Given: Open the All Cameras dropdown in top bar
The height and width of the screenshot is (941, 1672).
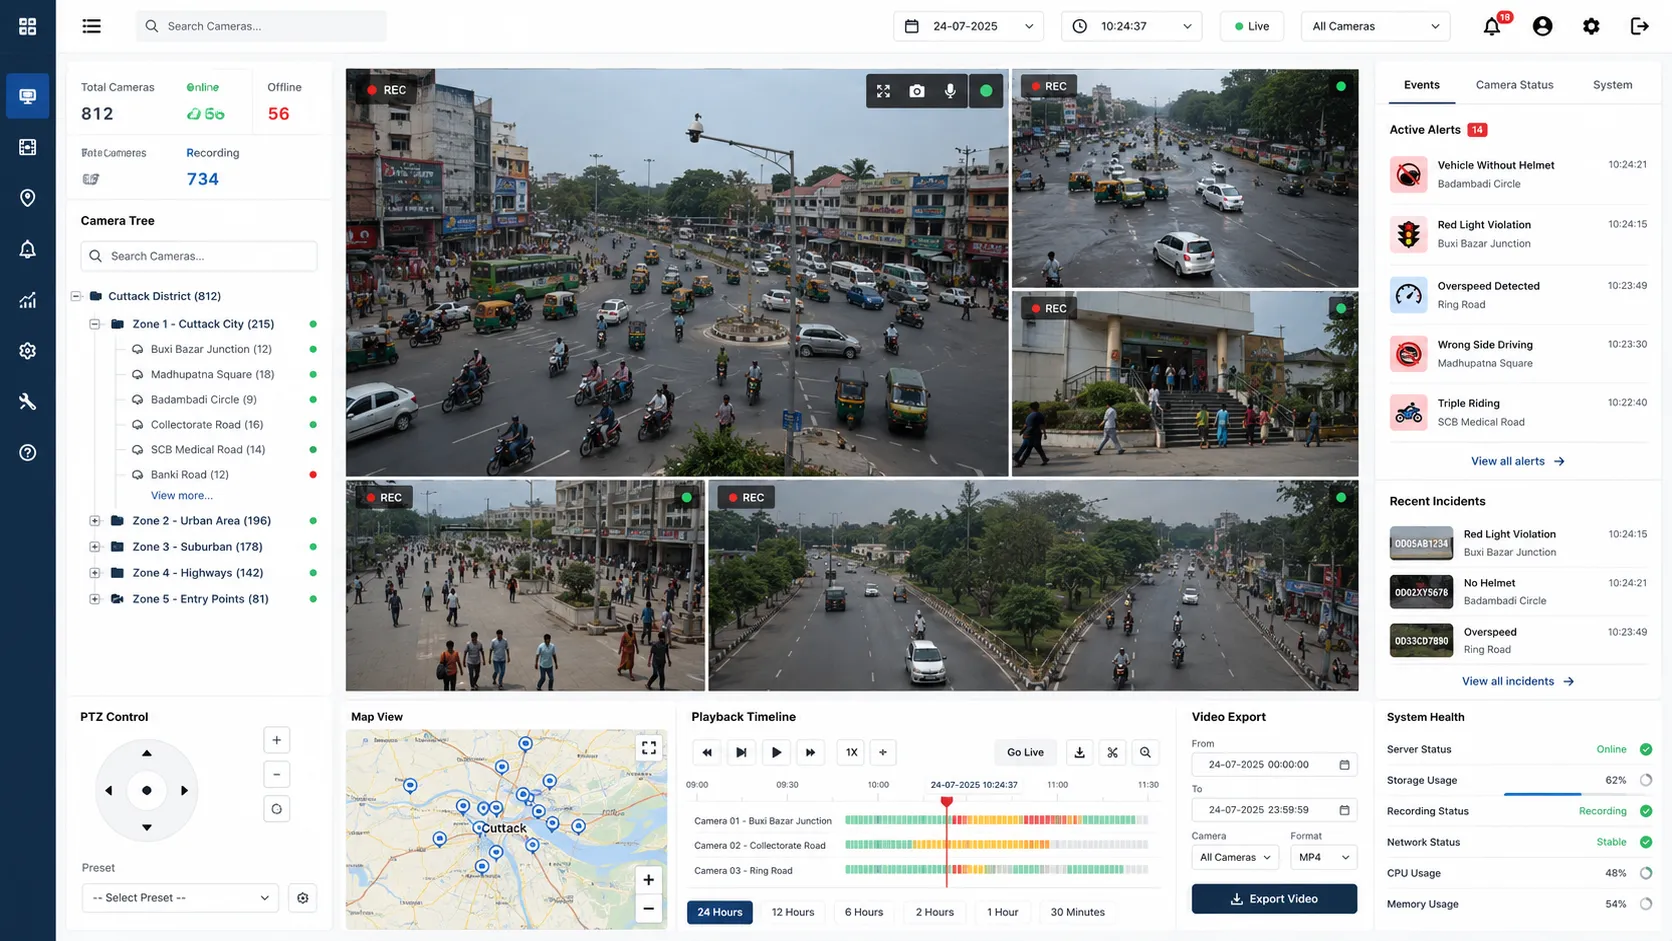Looking at the screenshot, I should [x=1375, y=26].
